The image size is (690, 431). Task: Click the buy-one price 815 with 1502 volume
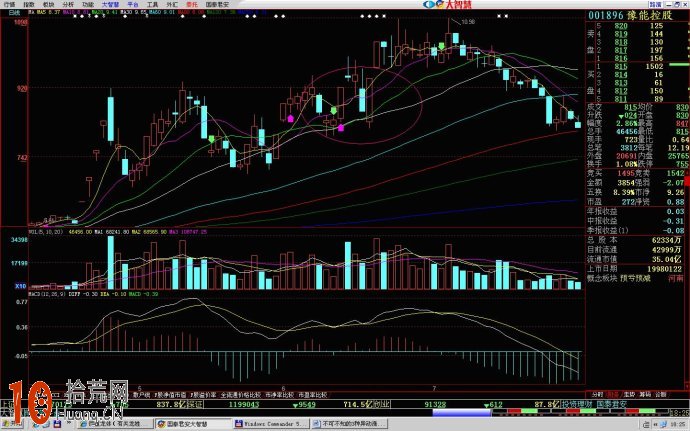pos(631,66)
